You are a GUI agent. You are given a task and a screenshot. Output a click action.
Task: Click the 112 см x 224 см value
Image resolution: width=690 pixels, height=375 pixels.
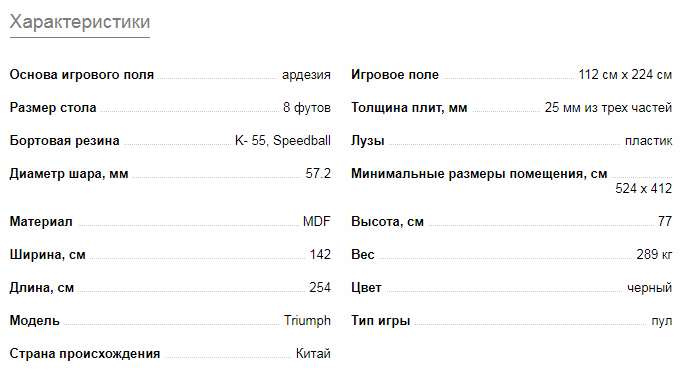point(625,75)
